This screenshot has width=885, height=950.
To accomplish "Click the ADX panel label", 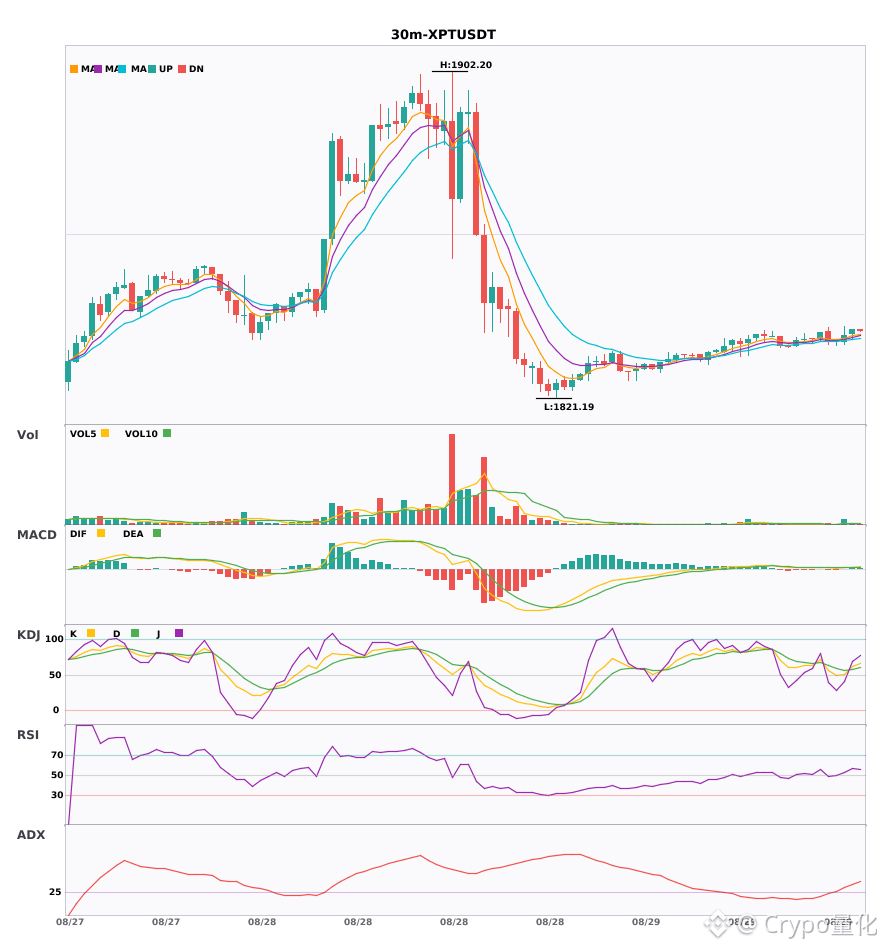I will coord(31,835).
